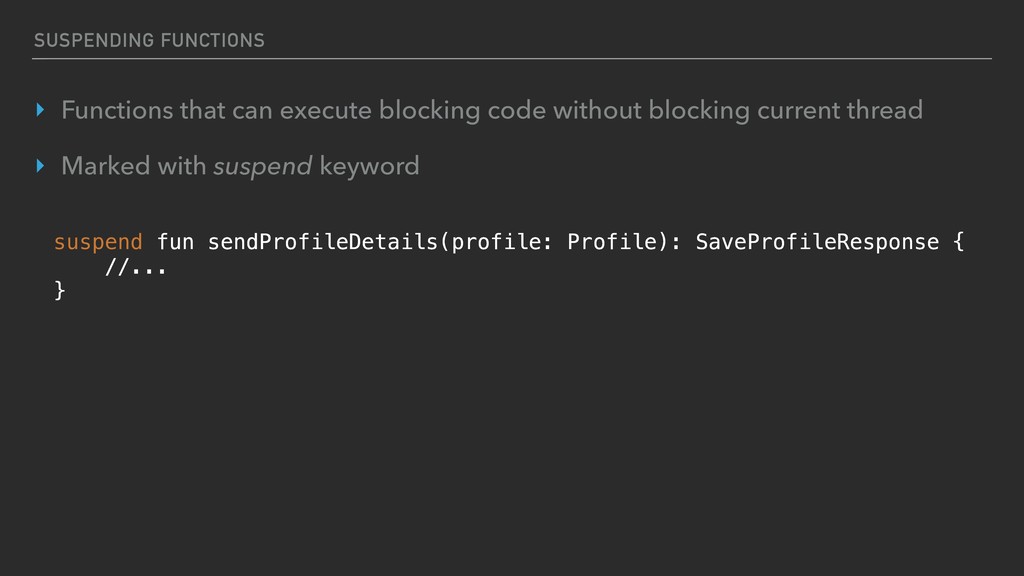Click the word "keyword" in the second bullet

(369, 167)
